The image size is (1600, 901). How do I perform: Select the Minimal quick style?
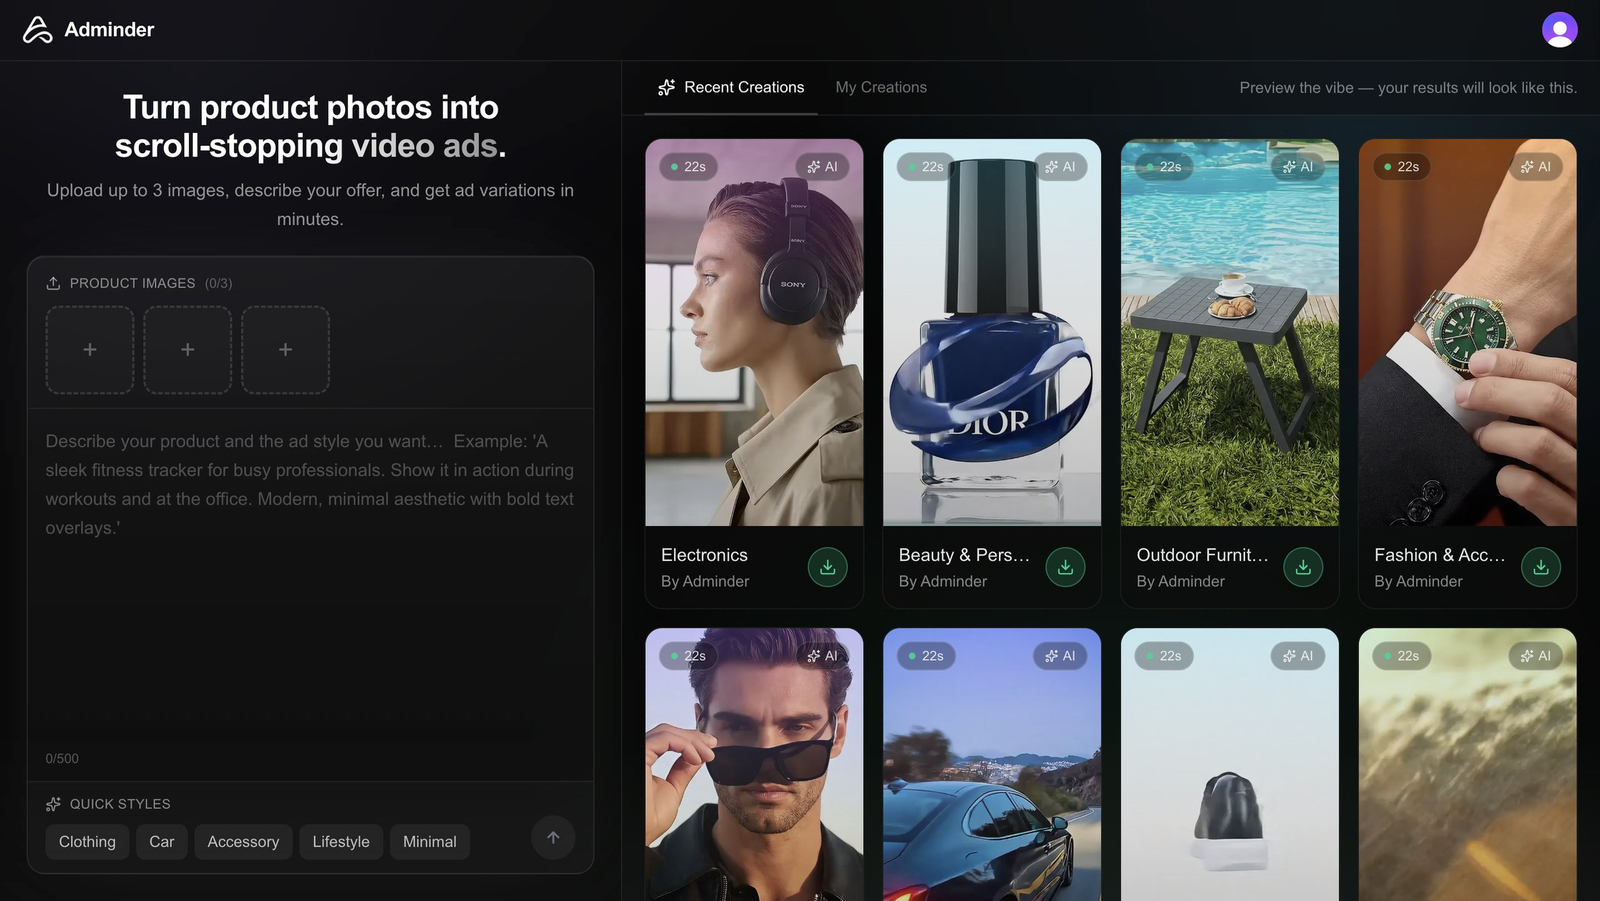[429, 842]
